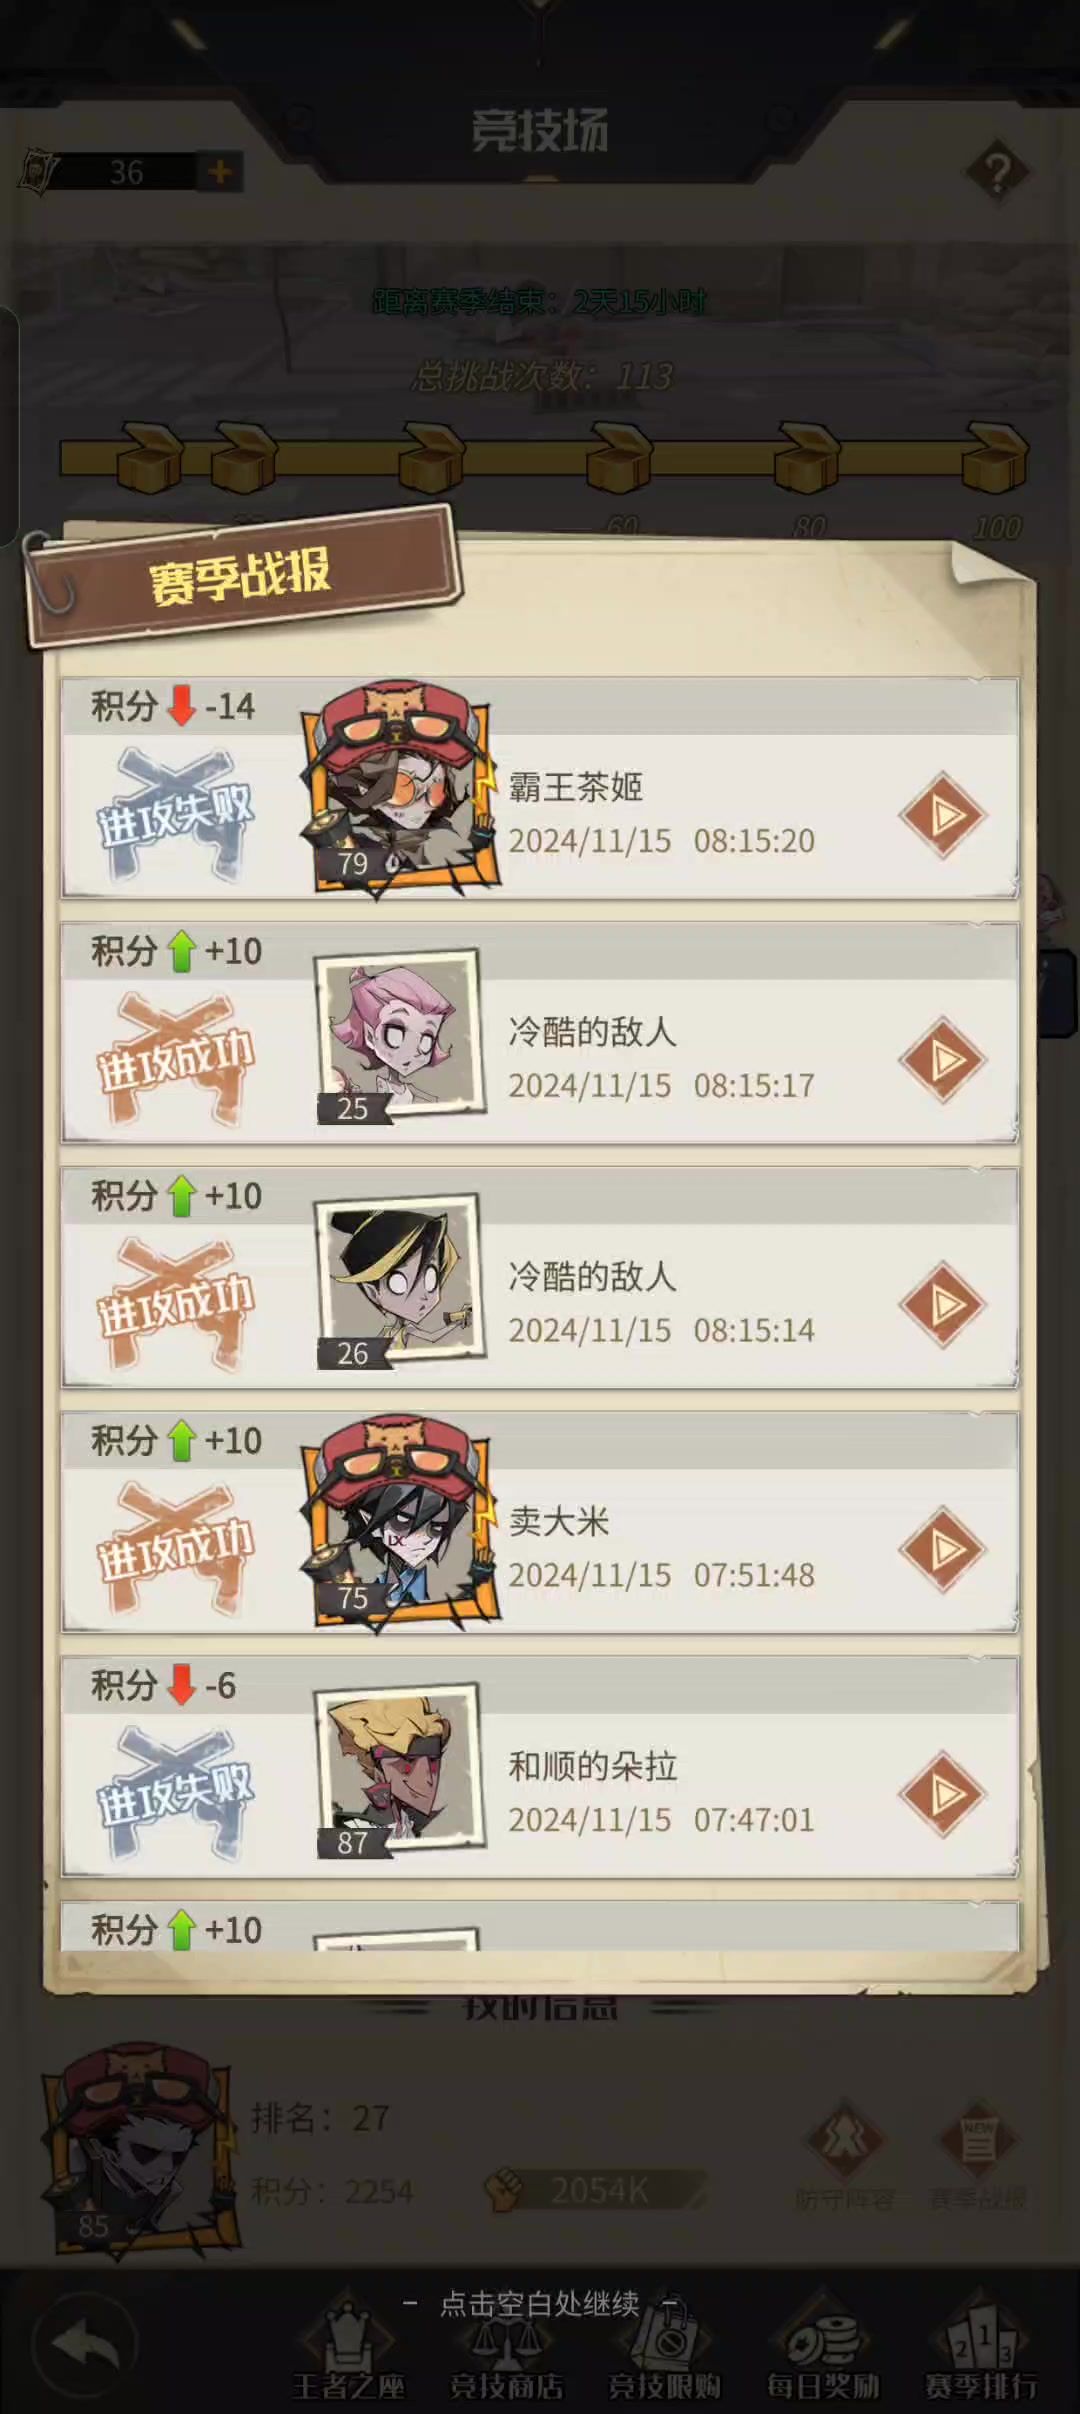Play replay of battle against 卖大米

click(x=943, y=1550)
